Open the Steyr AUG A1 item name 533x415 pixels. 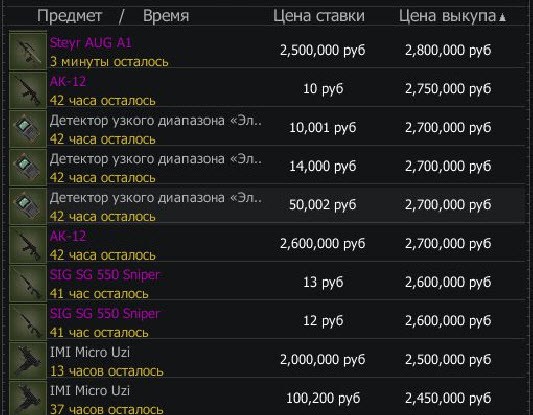tap(90, 42)
